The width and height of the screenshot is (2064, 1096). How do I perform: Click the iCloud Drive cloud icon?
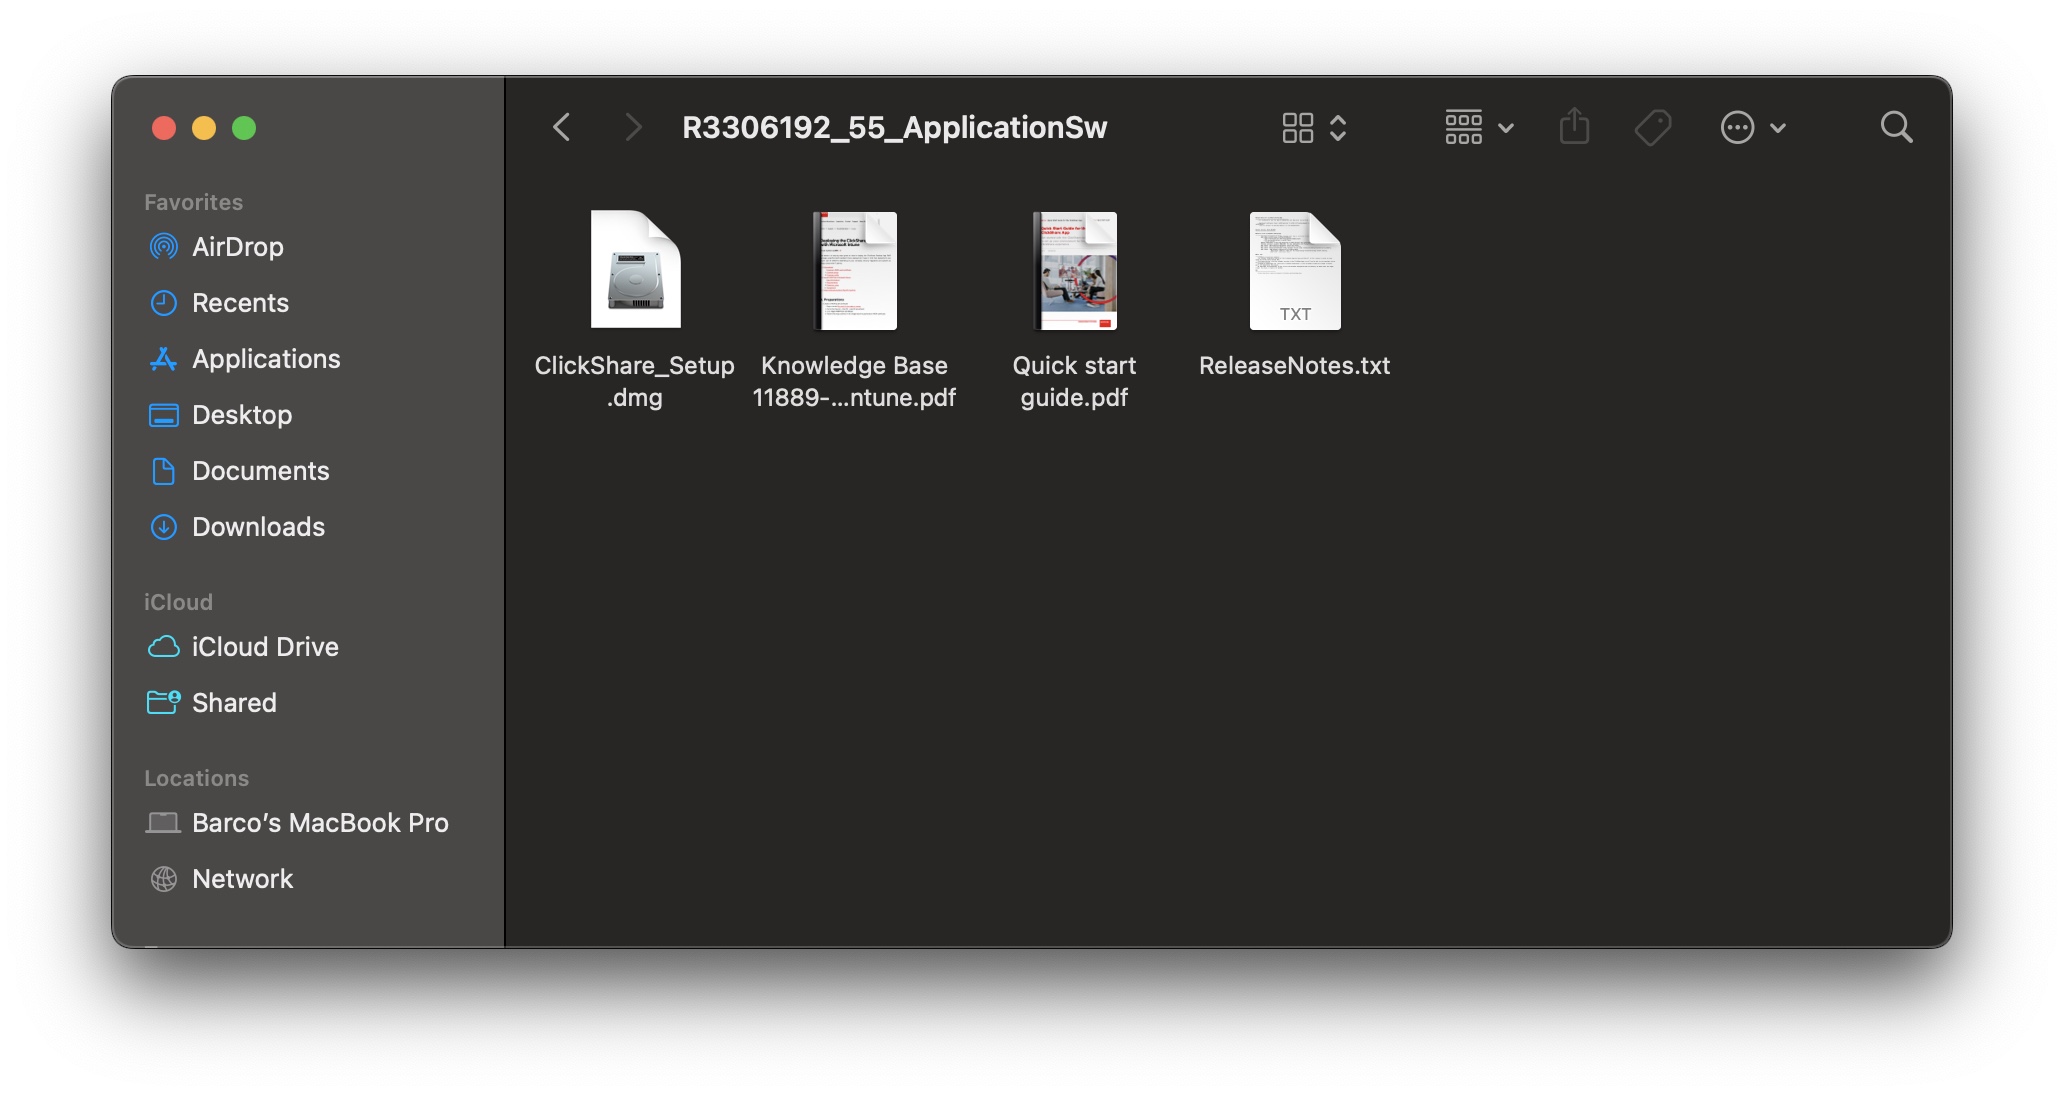(x=164, y=646)
